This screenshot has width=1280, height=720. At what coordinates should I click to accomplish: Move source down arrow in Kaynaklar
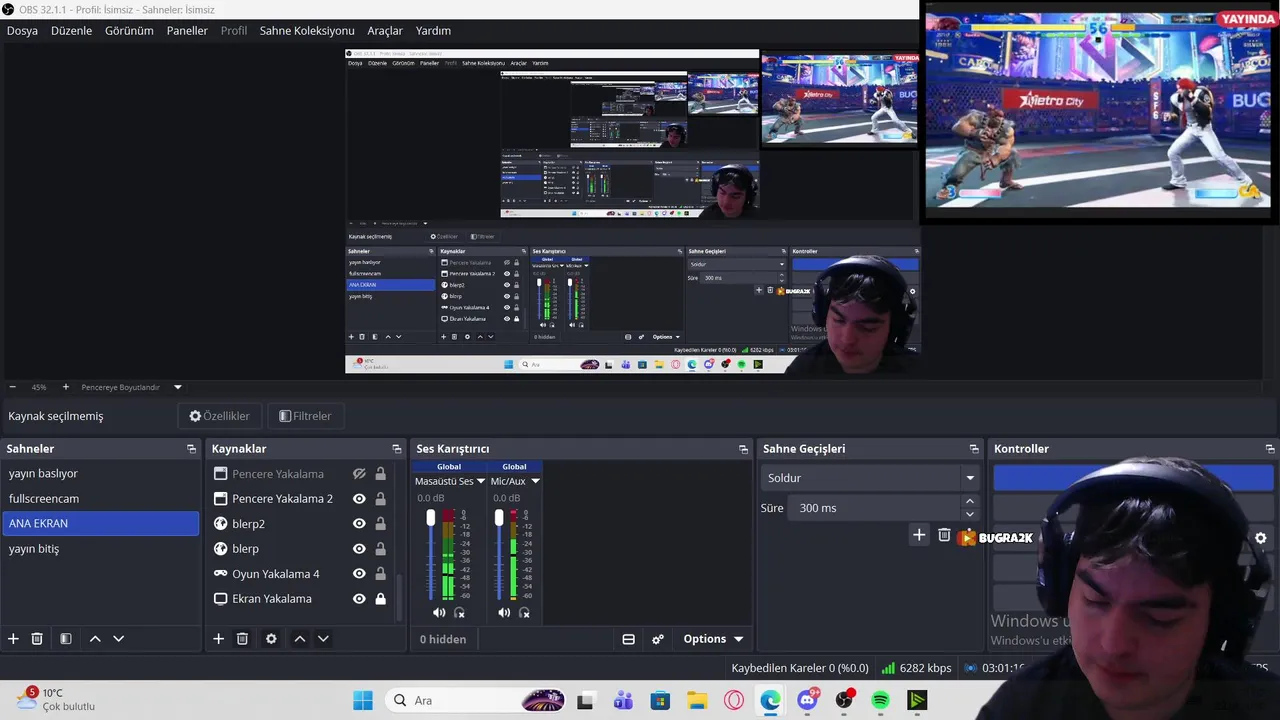[323, 639]
